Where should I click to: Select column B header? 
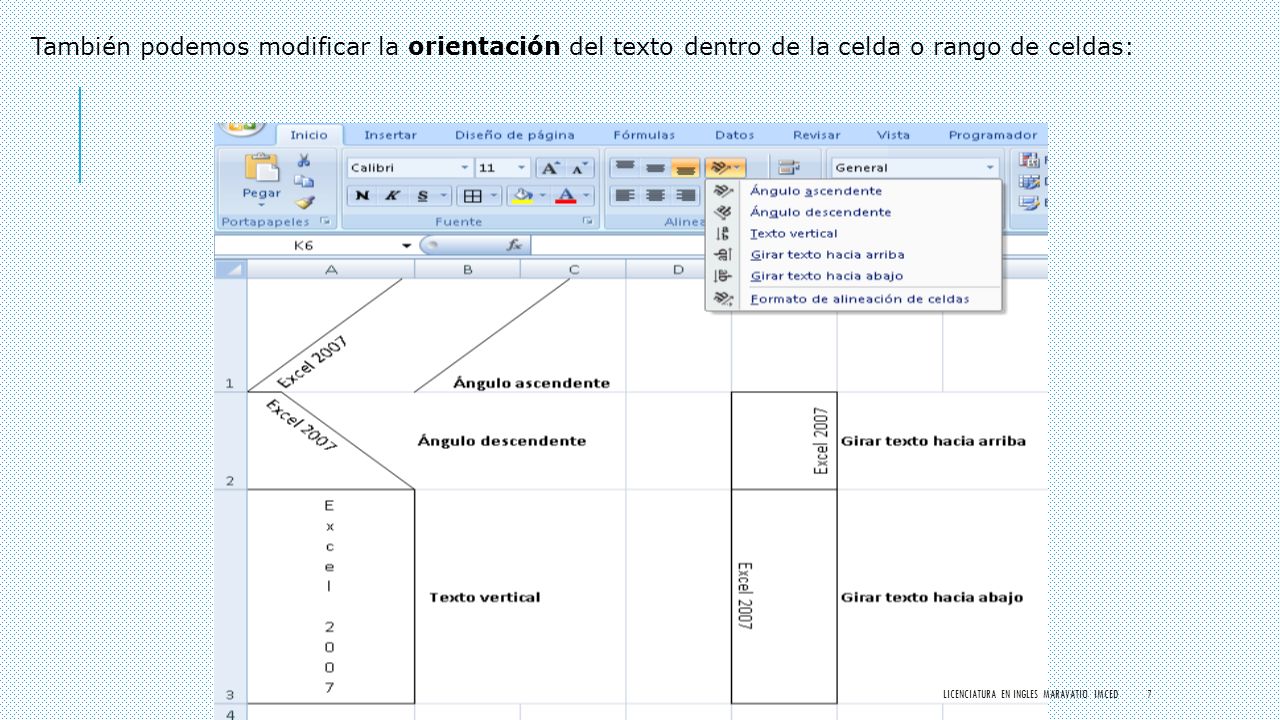[x=467, y=270]
